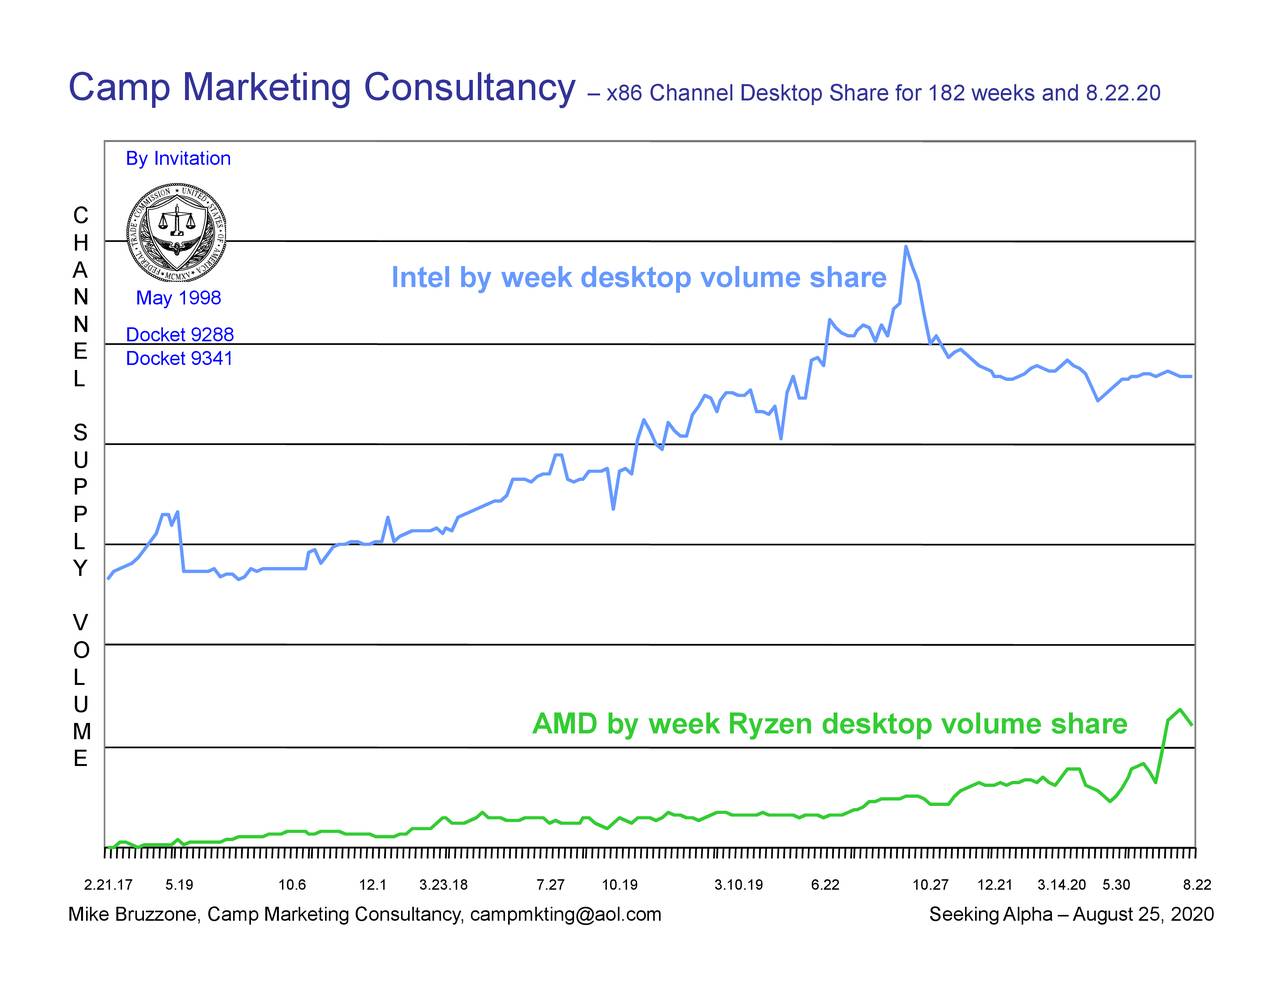Click the FTC seal emblem

[176, 232]
